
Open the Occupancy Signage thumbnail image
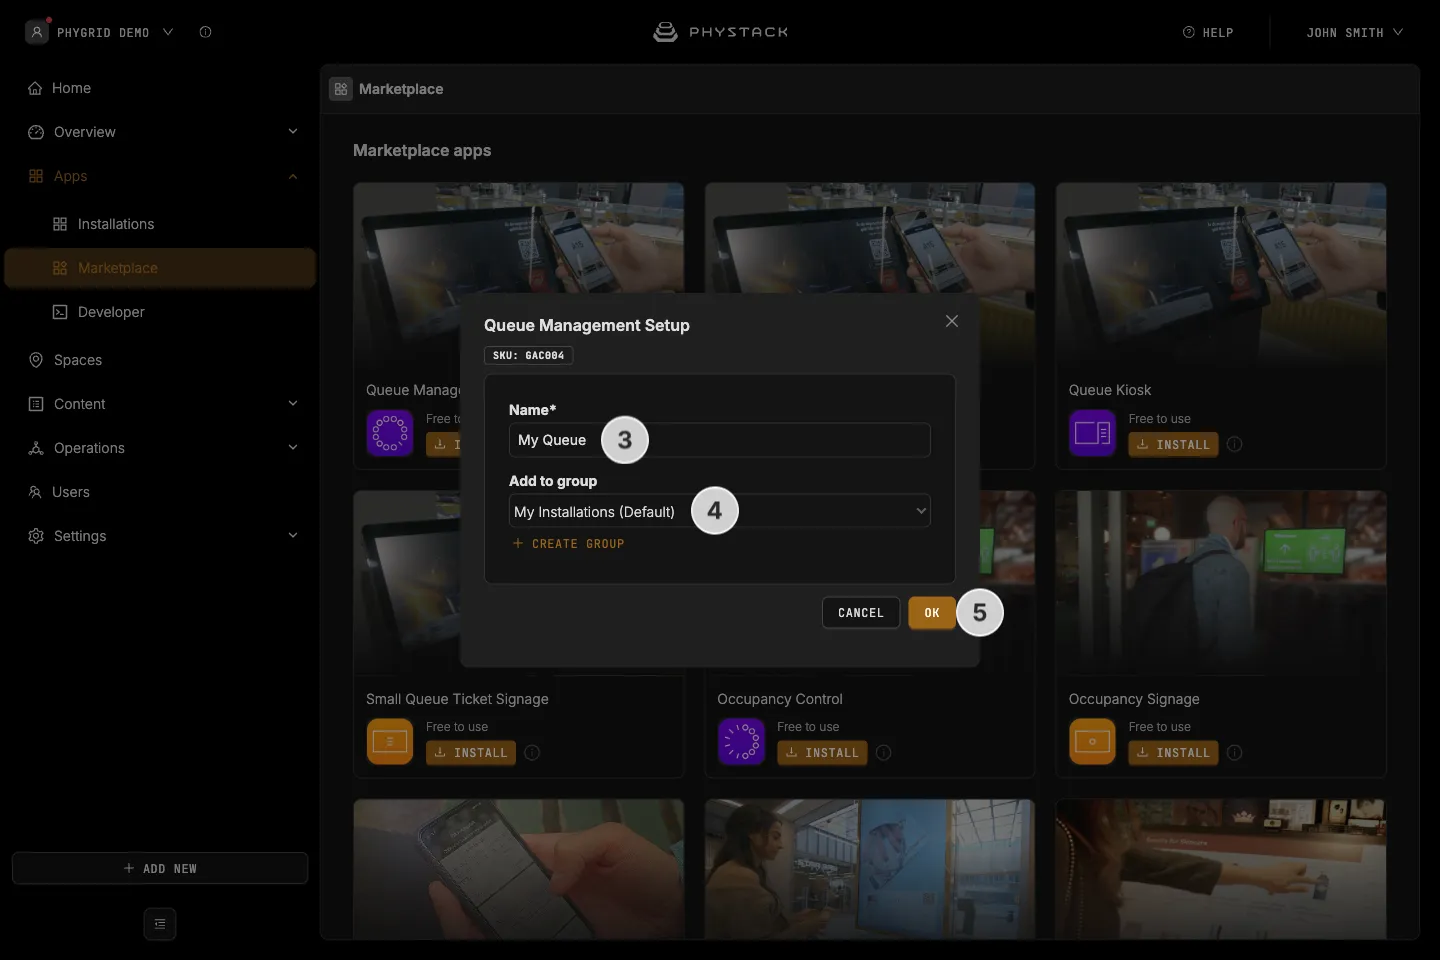(1221, 583)
